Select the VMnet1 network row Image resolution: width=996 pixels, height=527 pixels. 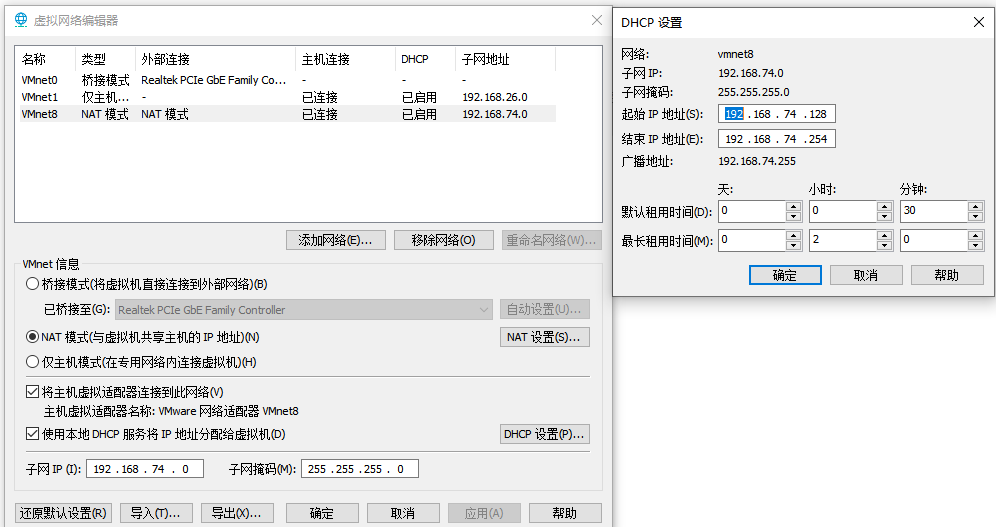click(x=288, y=97)
